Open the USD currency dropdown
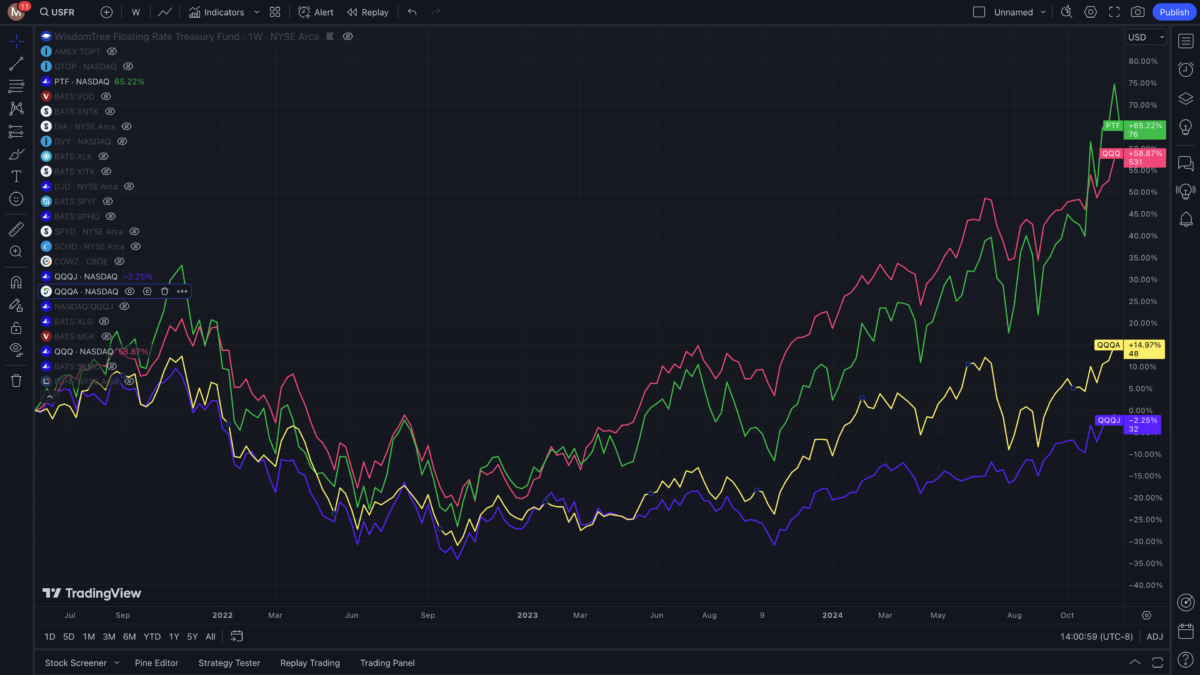This screenshot has height=675, width=1200. tap(1146, 37)
